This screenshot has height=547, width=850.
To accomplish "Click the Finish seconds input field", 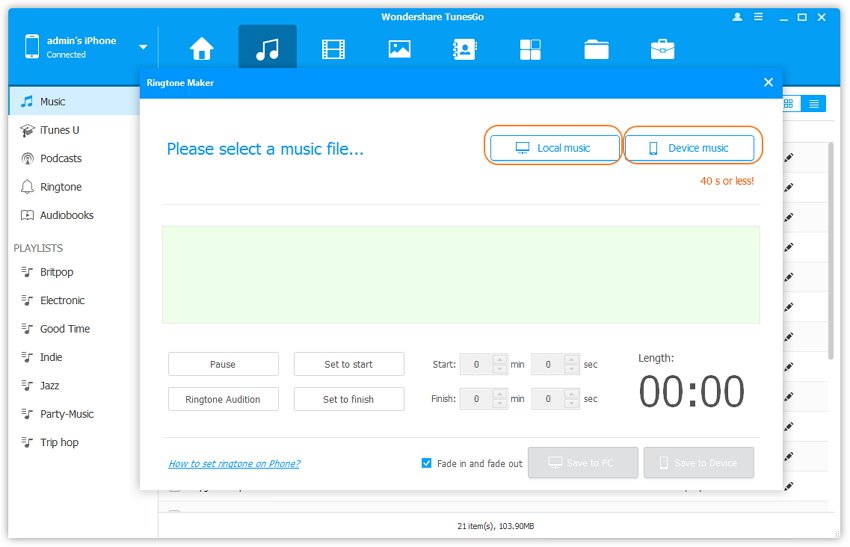I will [547, 399].
